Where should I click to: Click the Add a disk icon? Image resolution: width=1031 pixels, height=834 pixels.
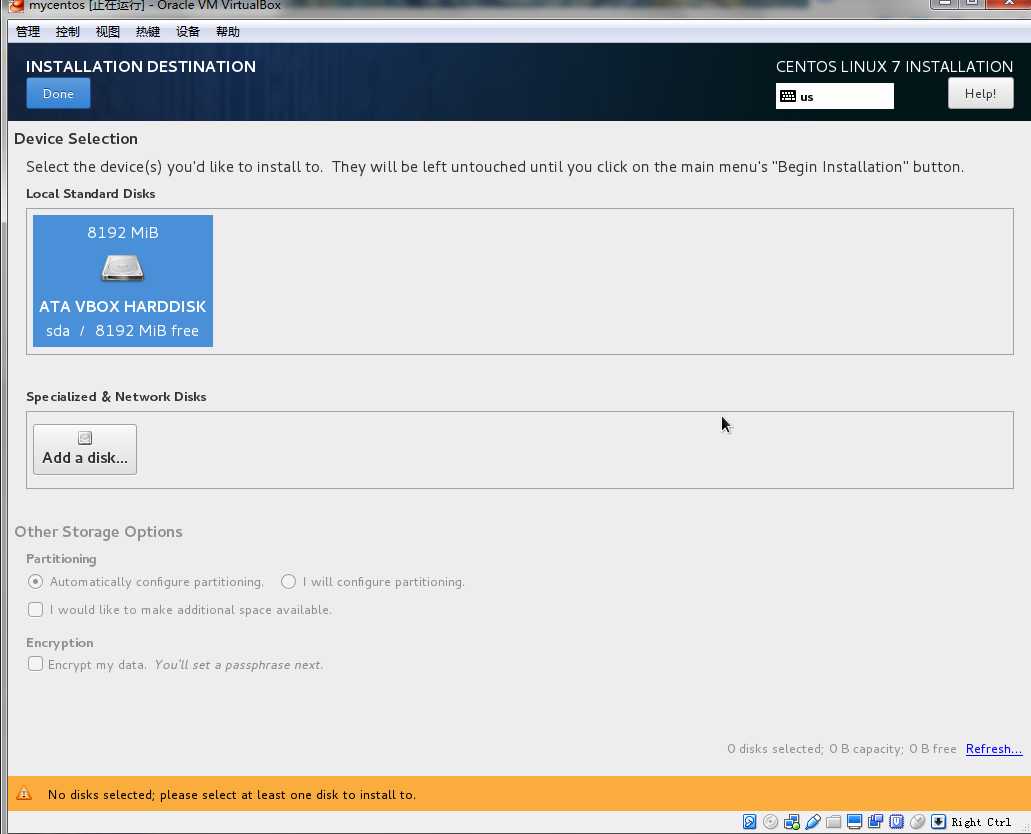coord(85,438)
